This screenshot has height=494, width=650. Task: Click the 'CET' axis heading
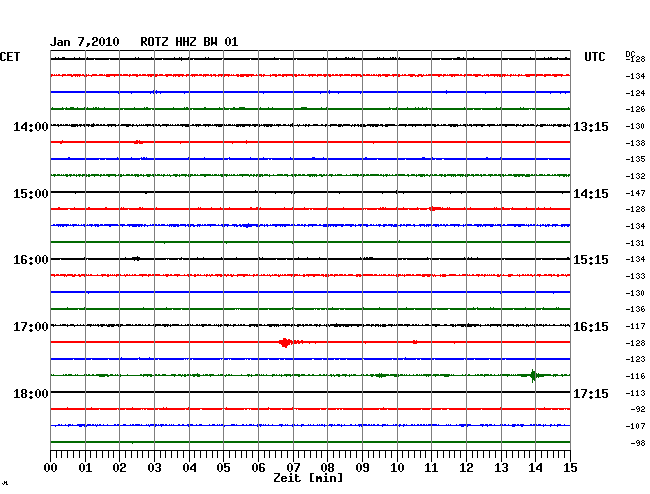[10, 57]
